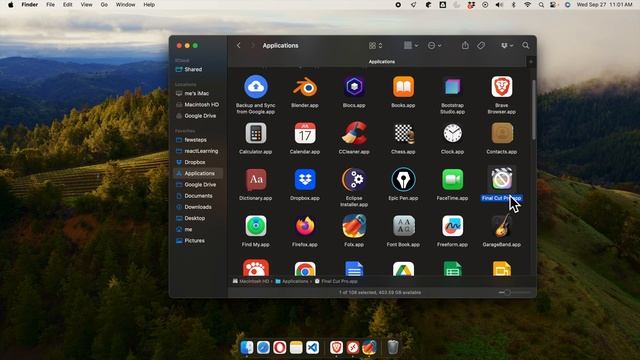The height and width of the screenshot is (360, 640).
Task: Open the Go menu
Action: tap(104, 5)
